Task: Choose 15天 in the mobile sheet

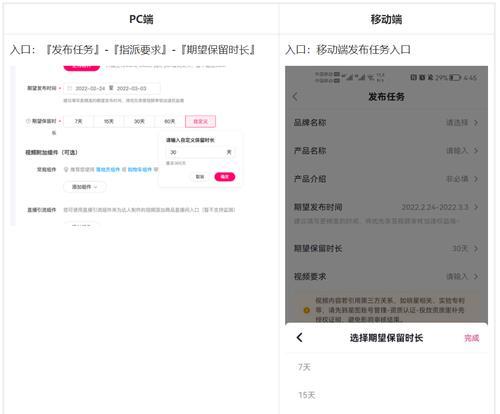Action: [x=307, y=395]
